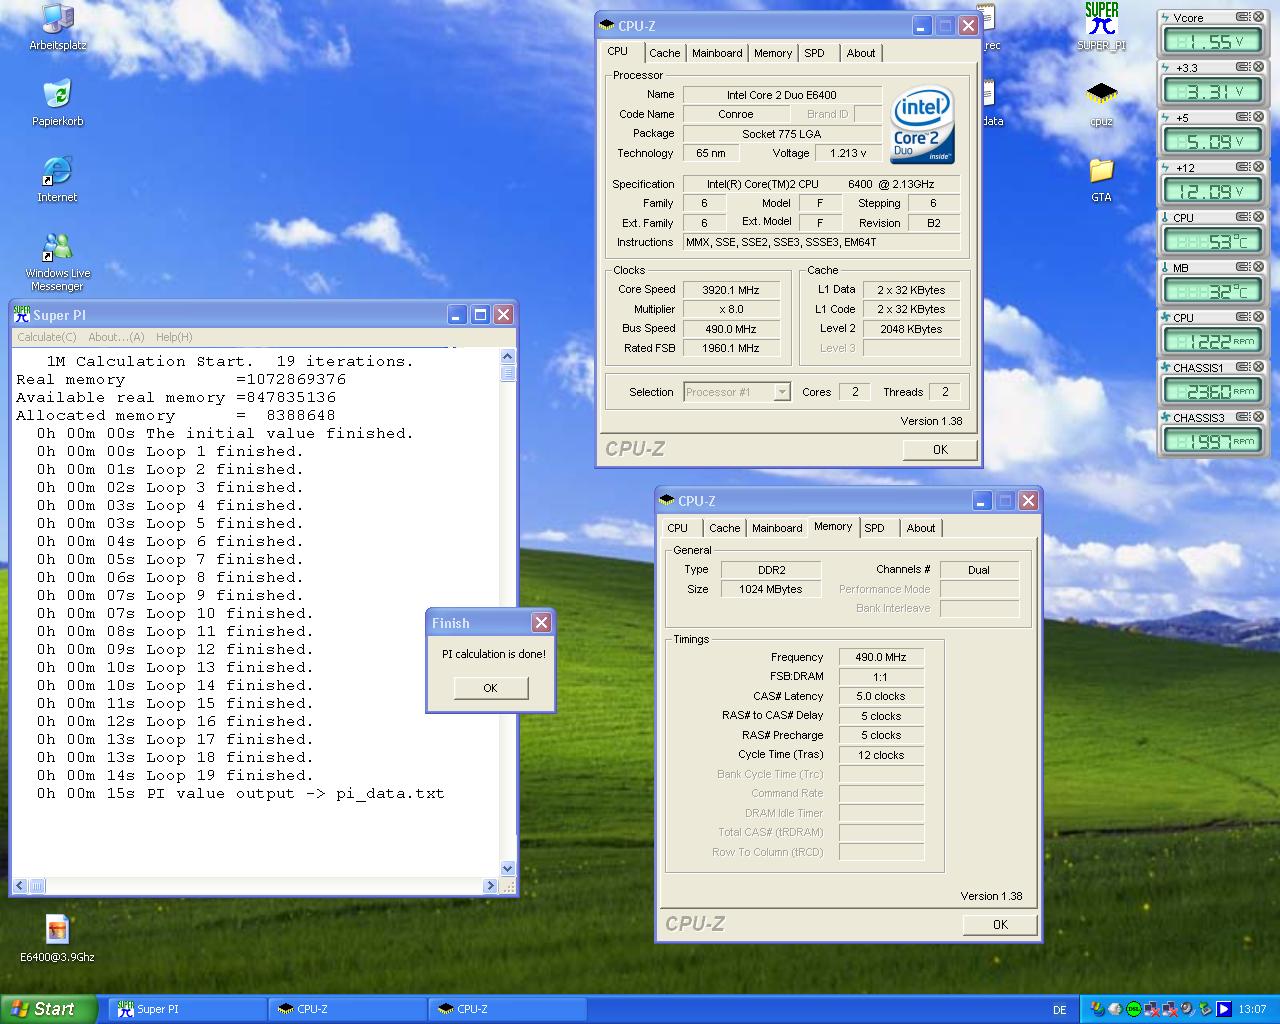Open the Windows Start menu

(x=49, y=1009)
